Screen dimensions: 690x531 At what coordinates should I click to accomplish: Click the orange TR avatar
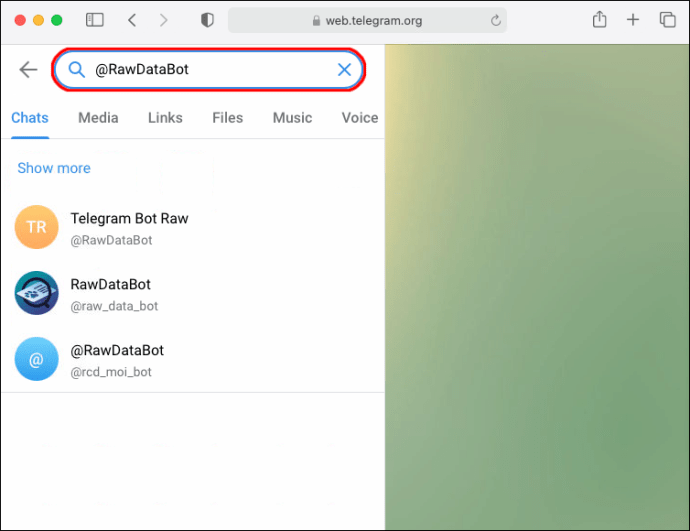click(37, 227)
